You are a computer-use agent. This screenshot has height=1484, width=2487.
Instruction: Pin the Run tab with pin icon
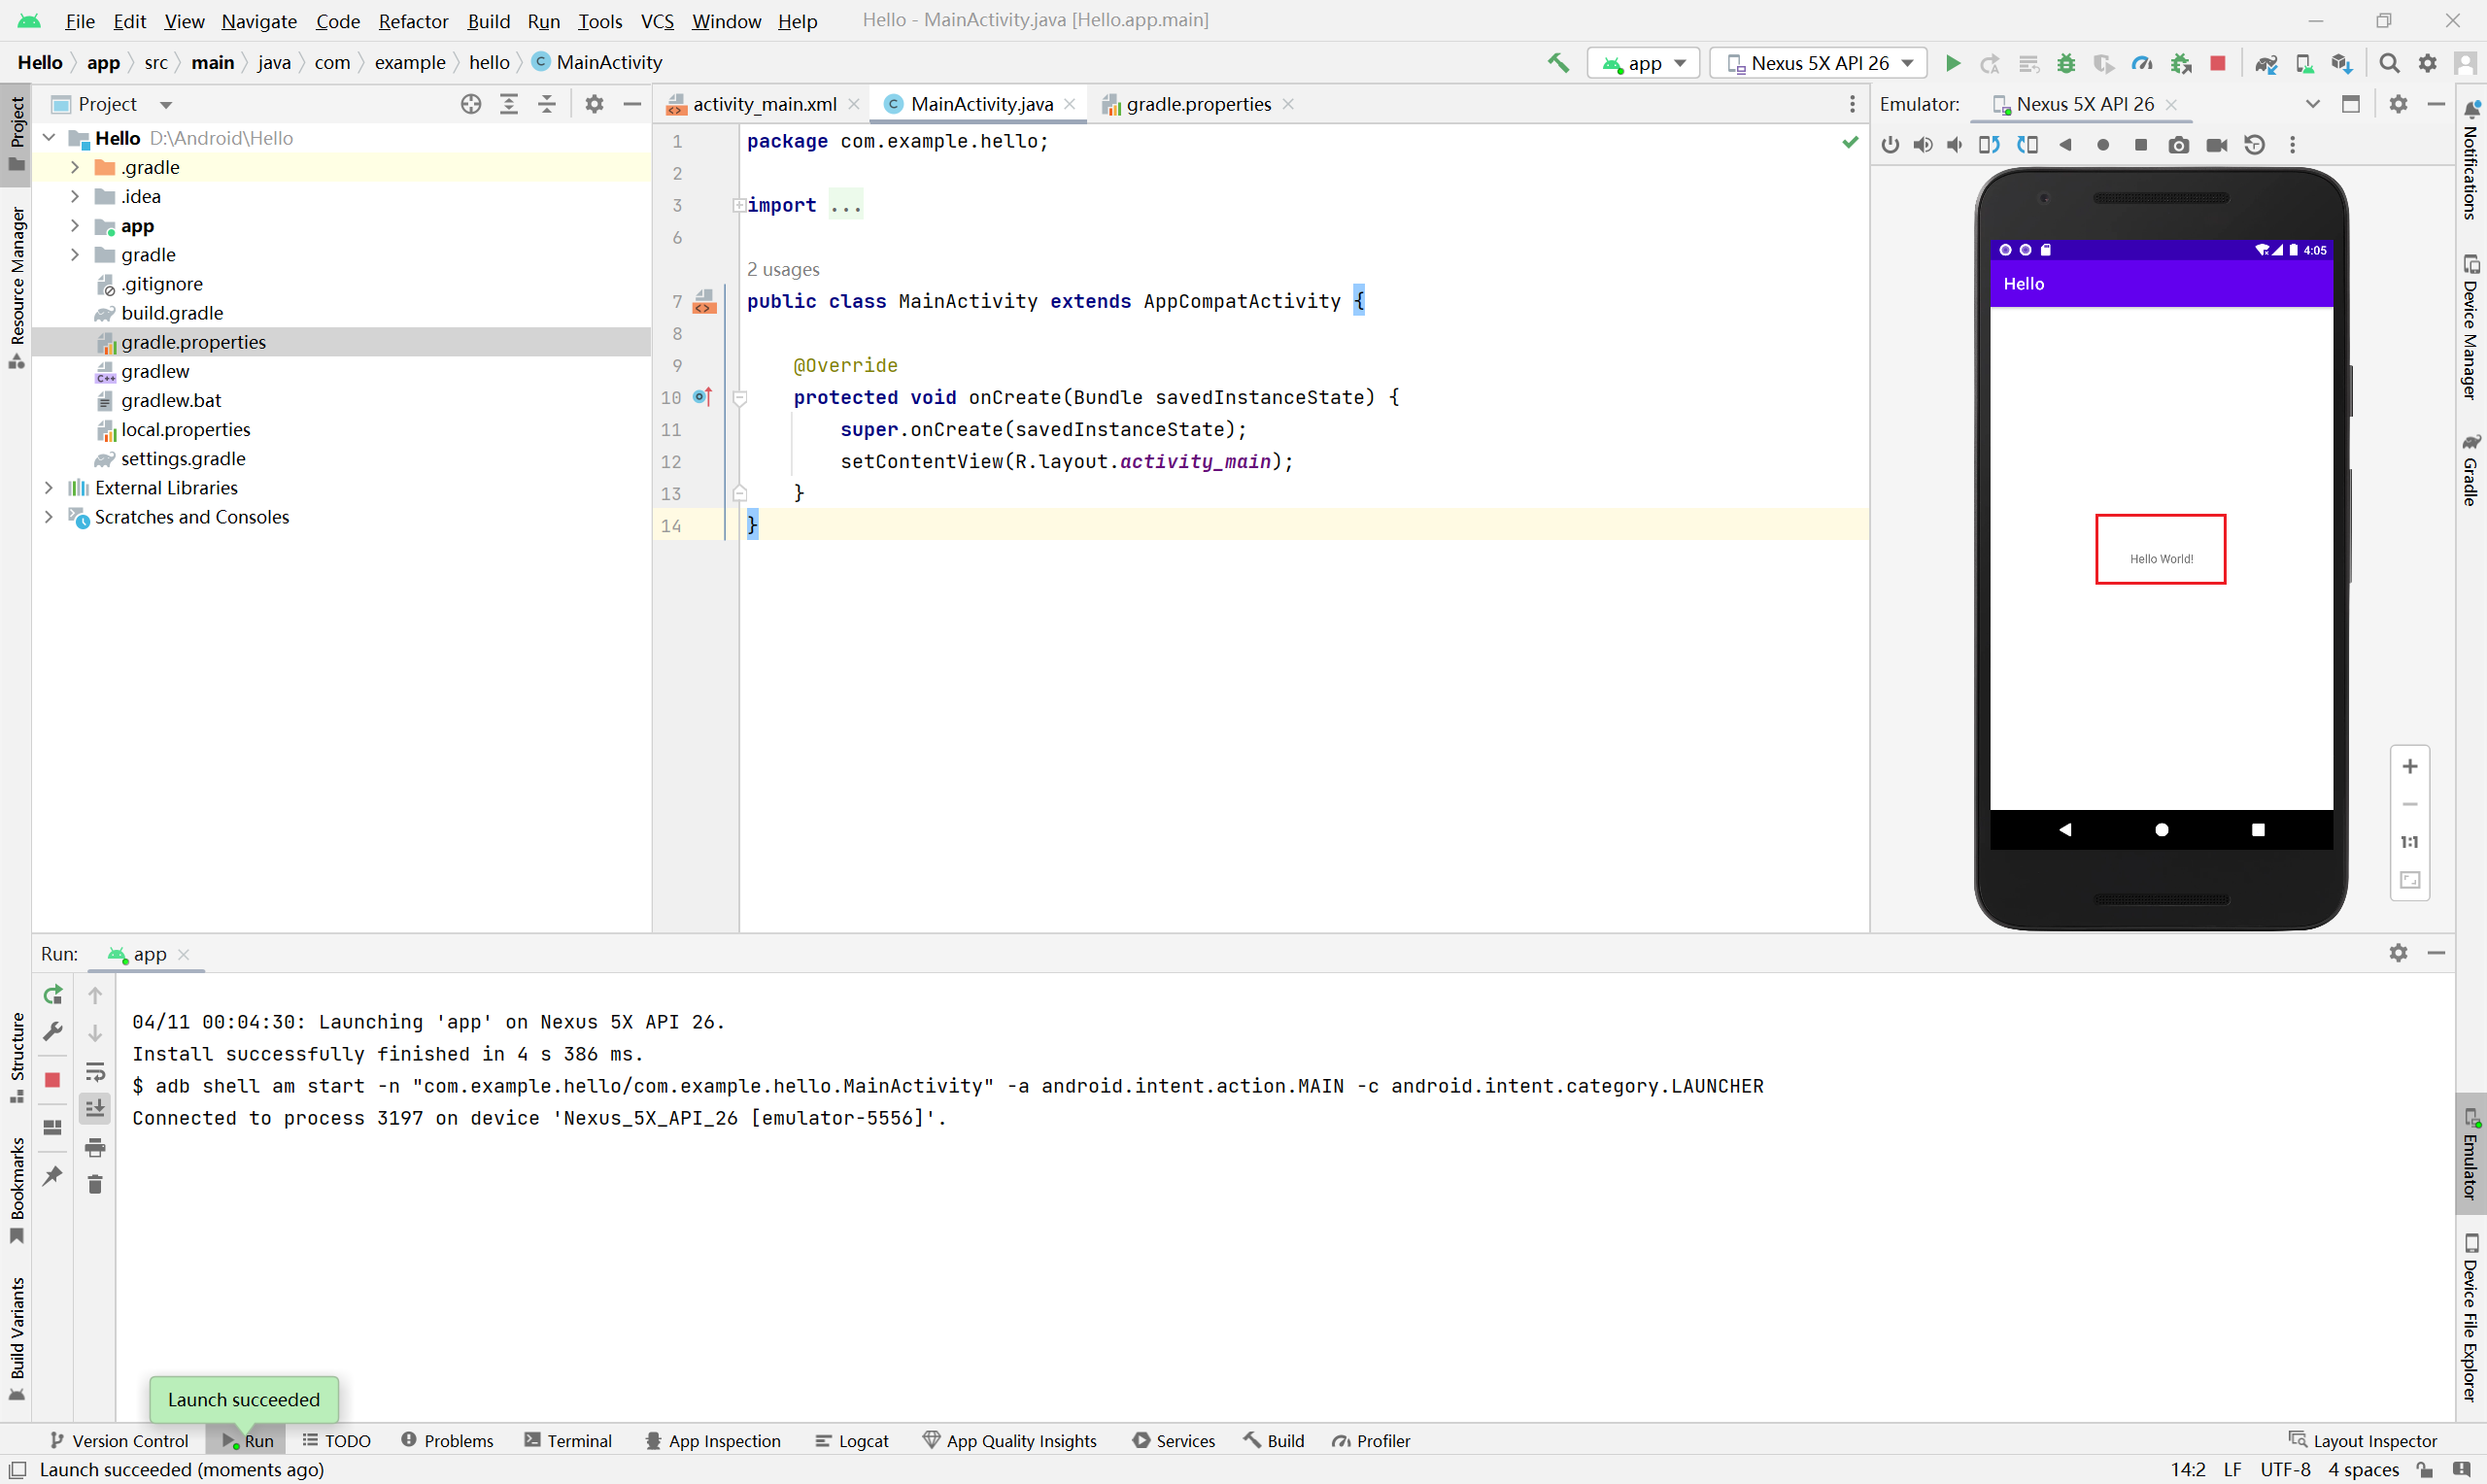(x=53, y=1175)
